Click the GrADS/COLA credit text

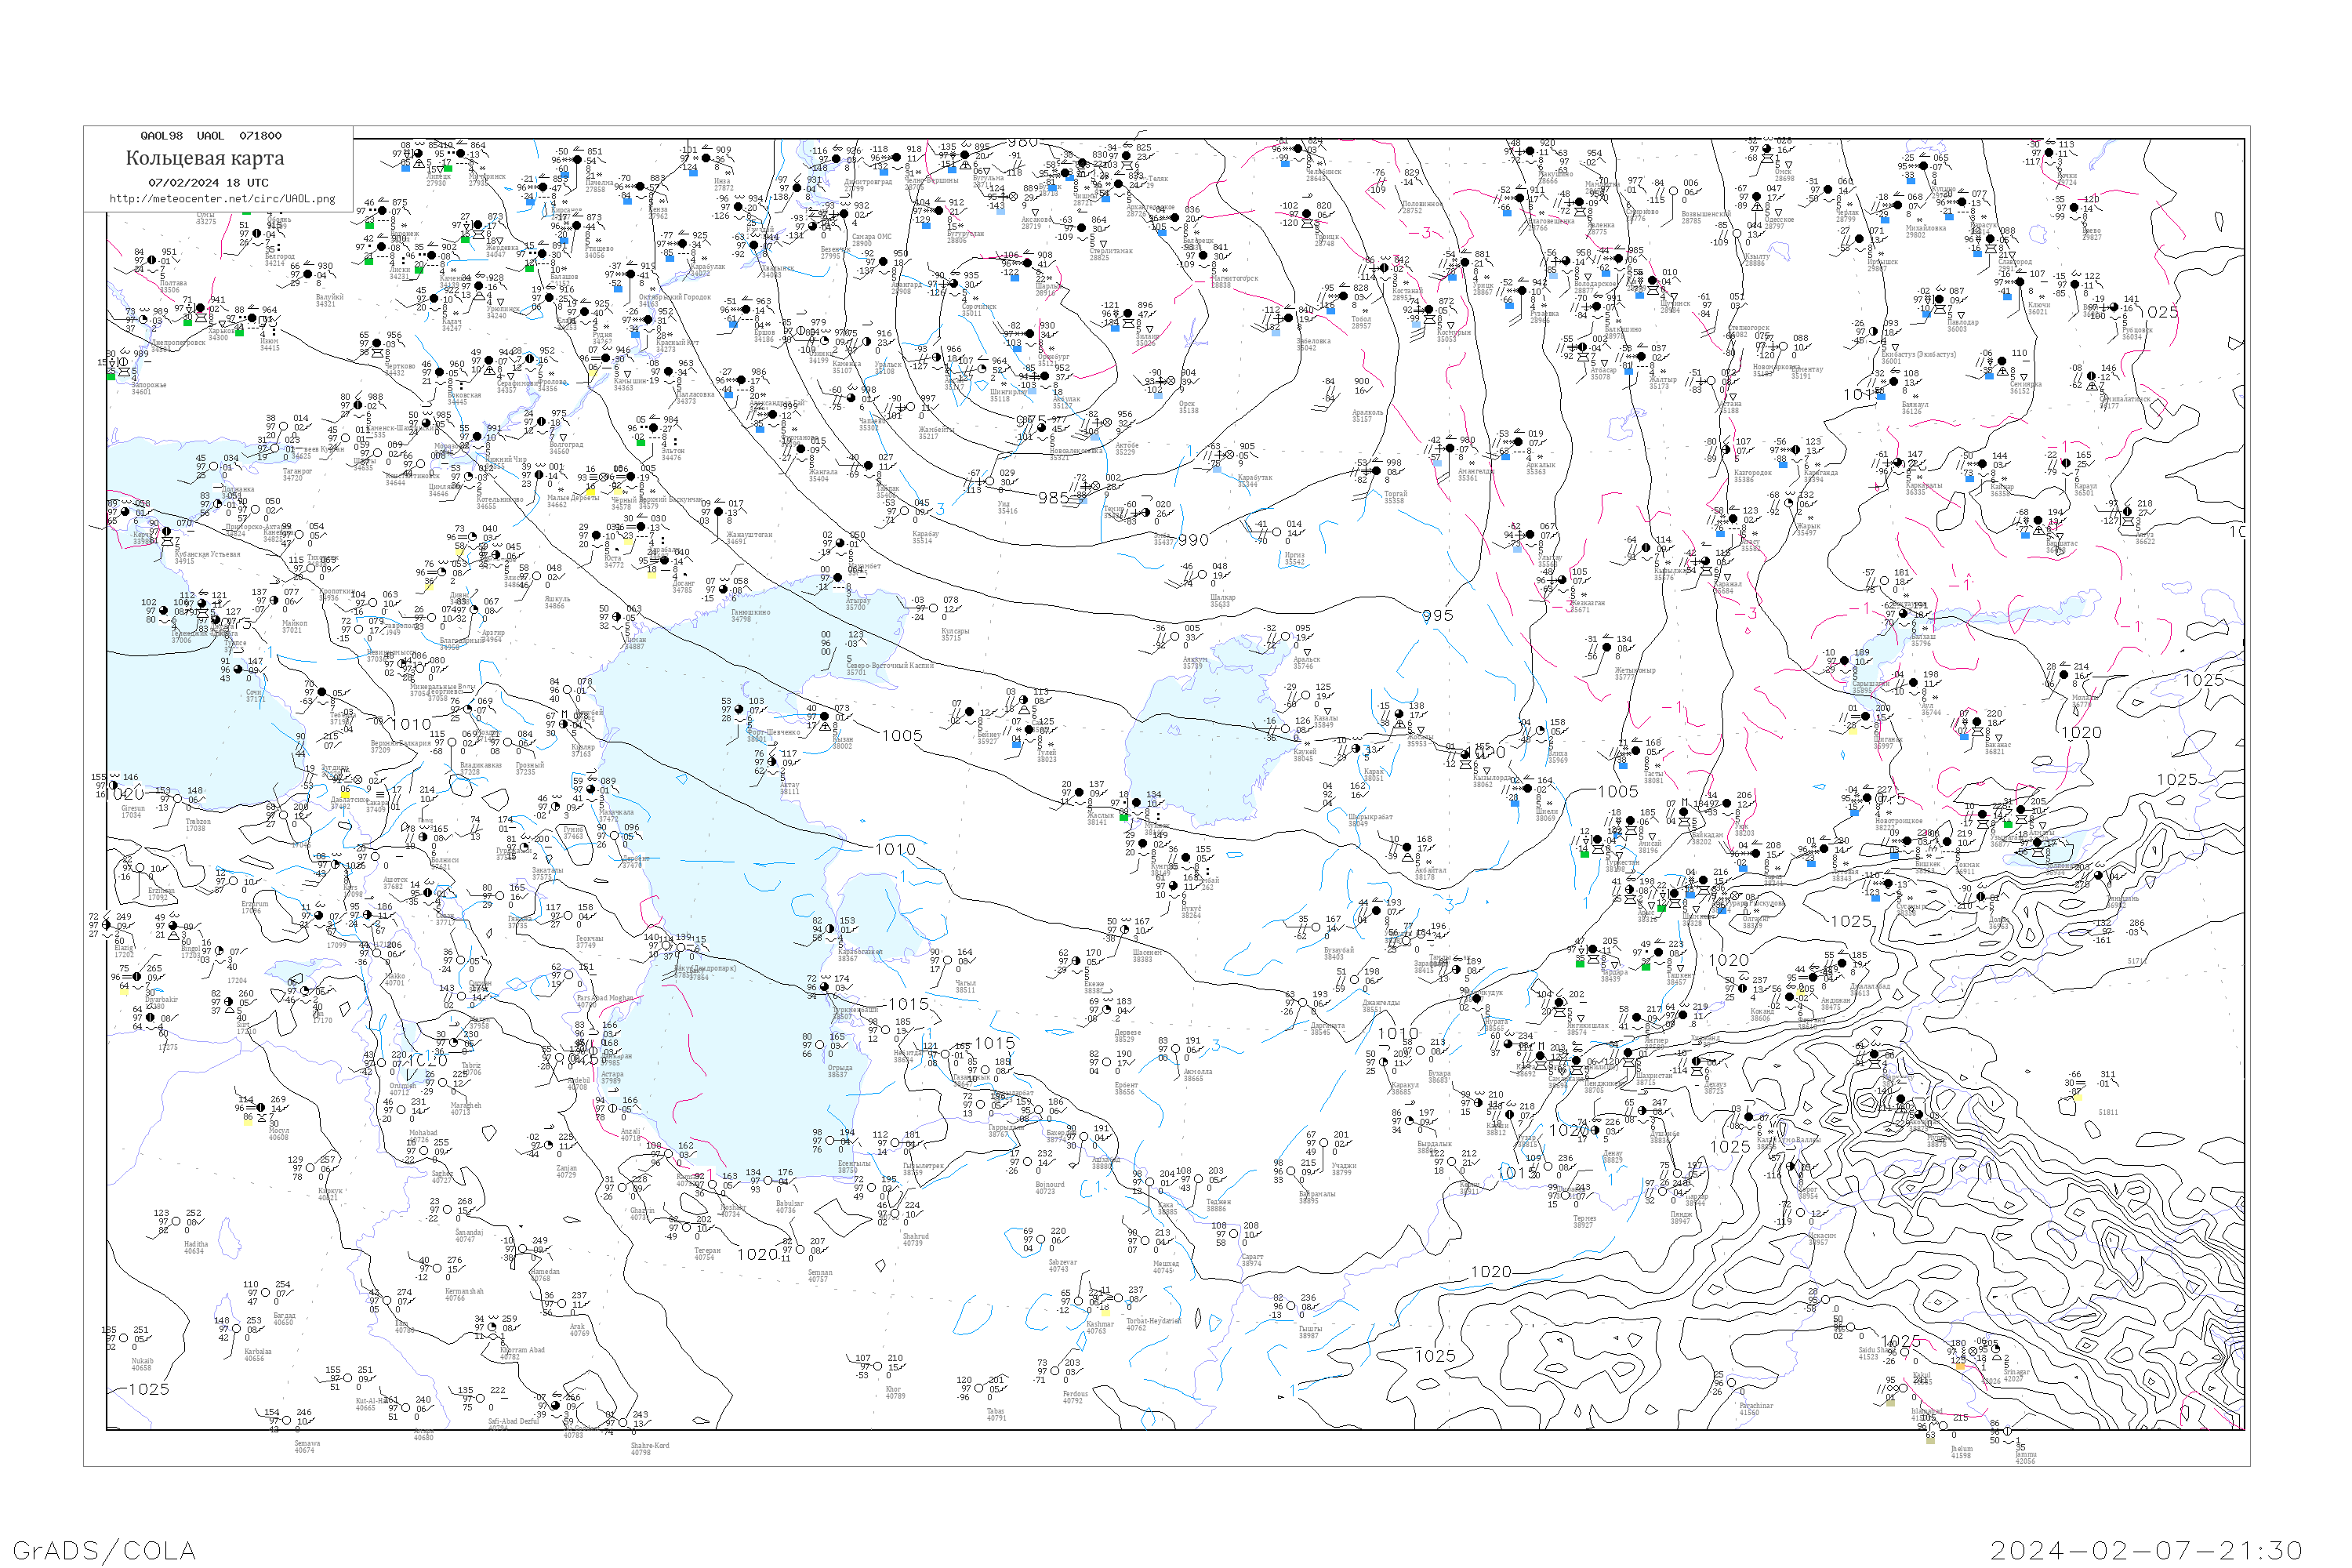[x=104, y=1550]
